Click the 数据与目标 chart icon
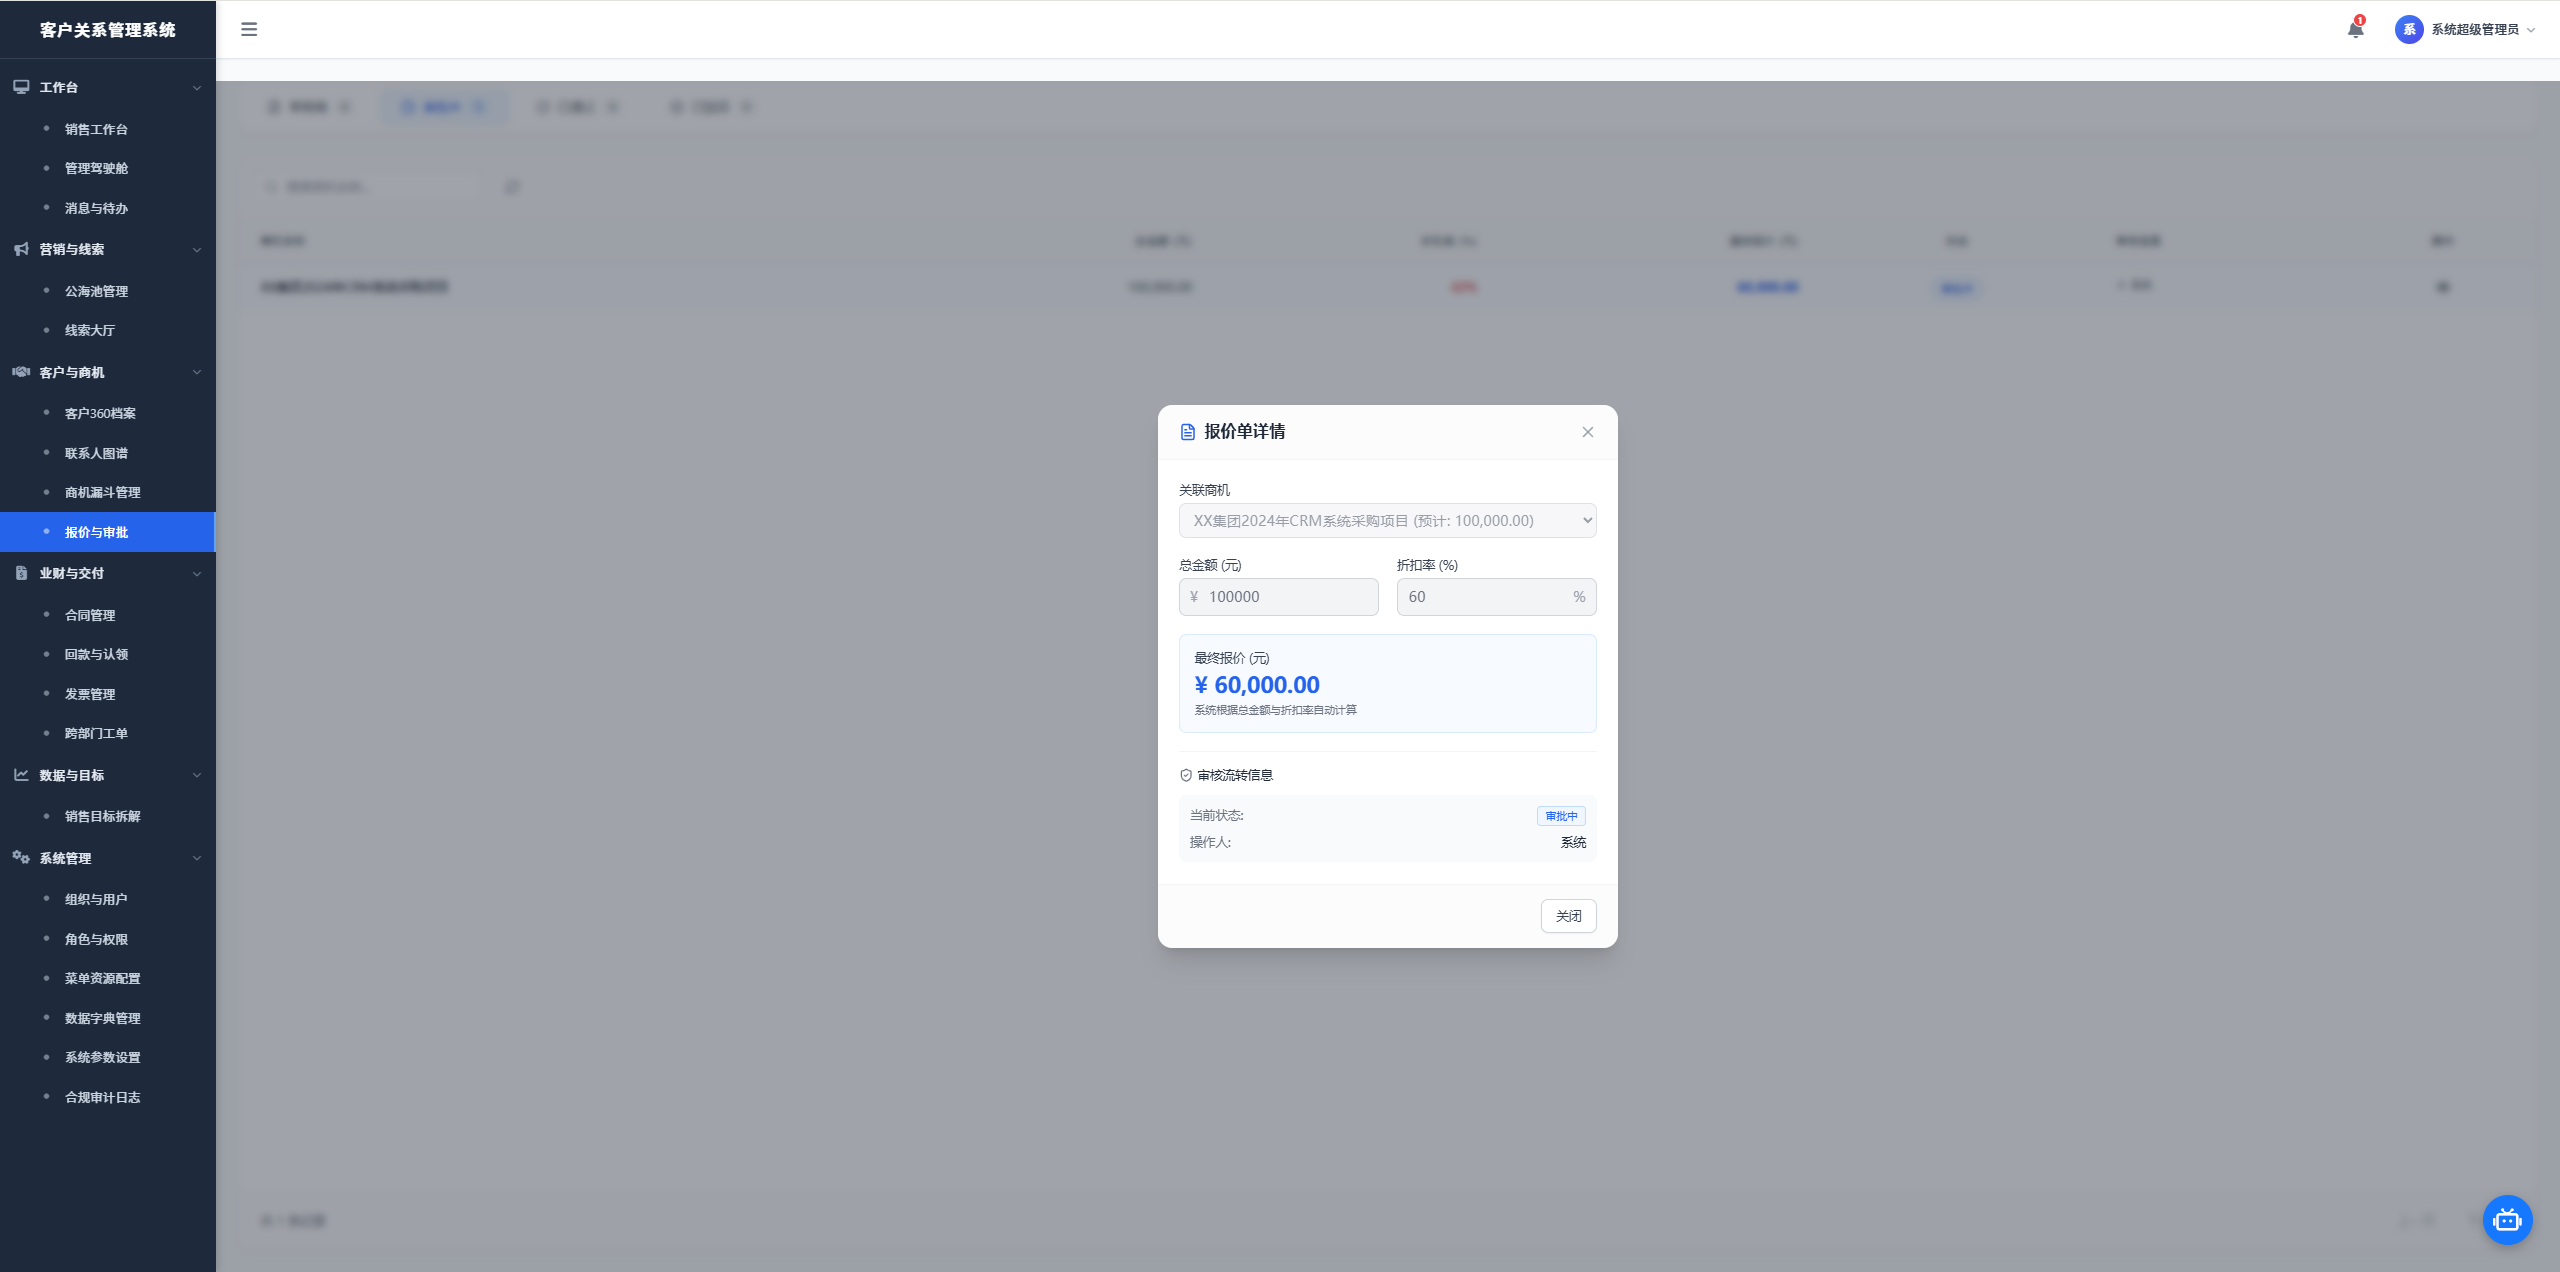This screenshot has height=1272, width=2560. coord(21,775)
